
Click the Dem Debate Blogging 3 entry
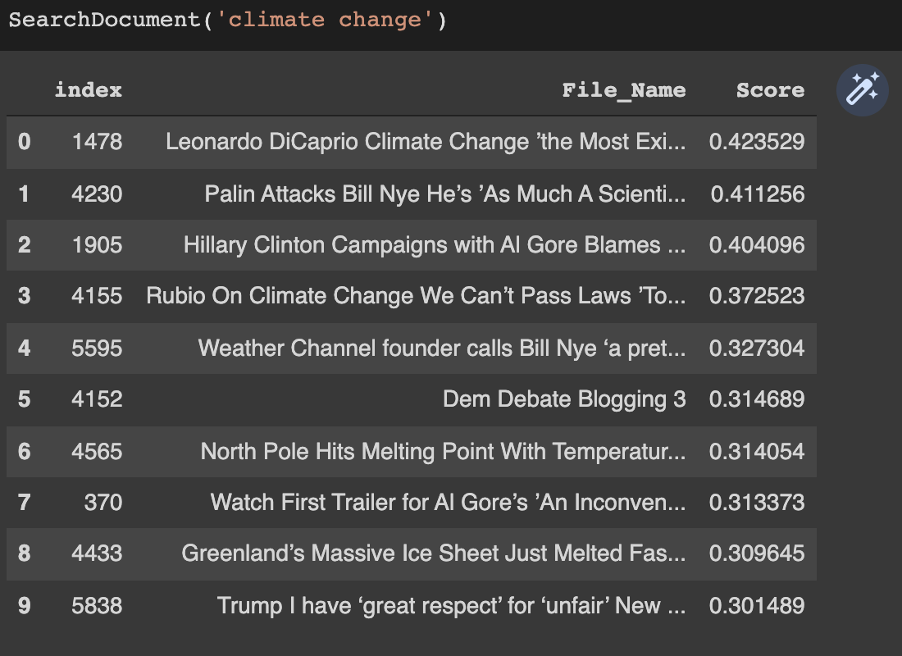click(564, 400)
